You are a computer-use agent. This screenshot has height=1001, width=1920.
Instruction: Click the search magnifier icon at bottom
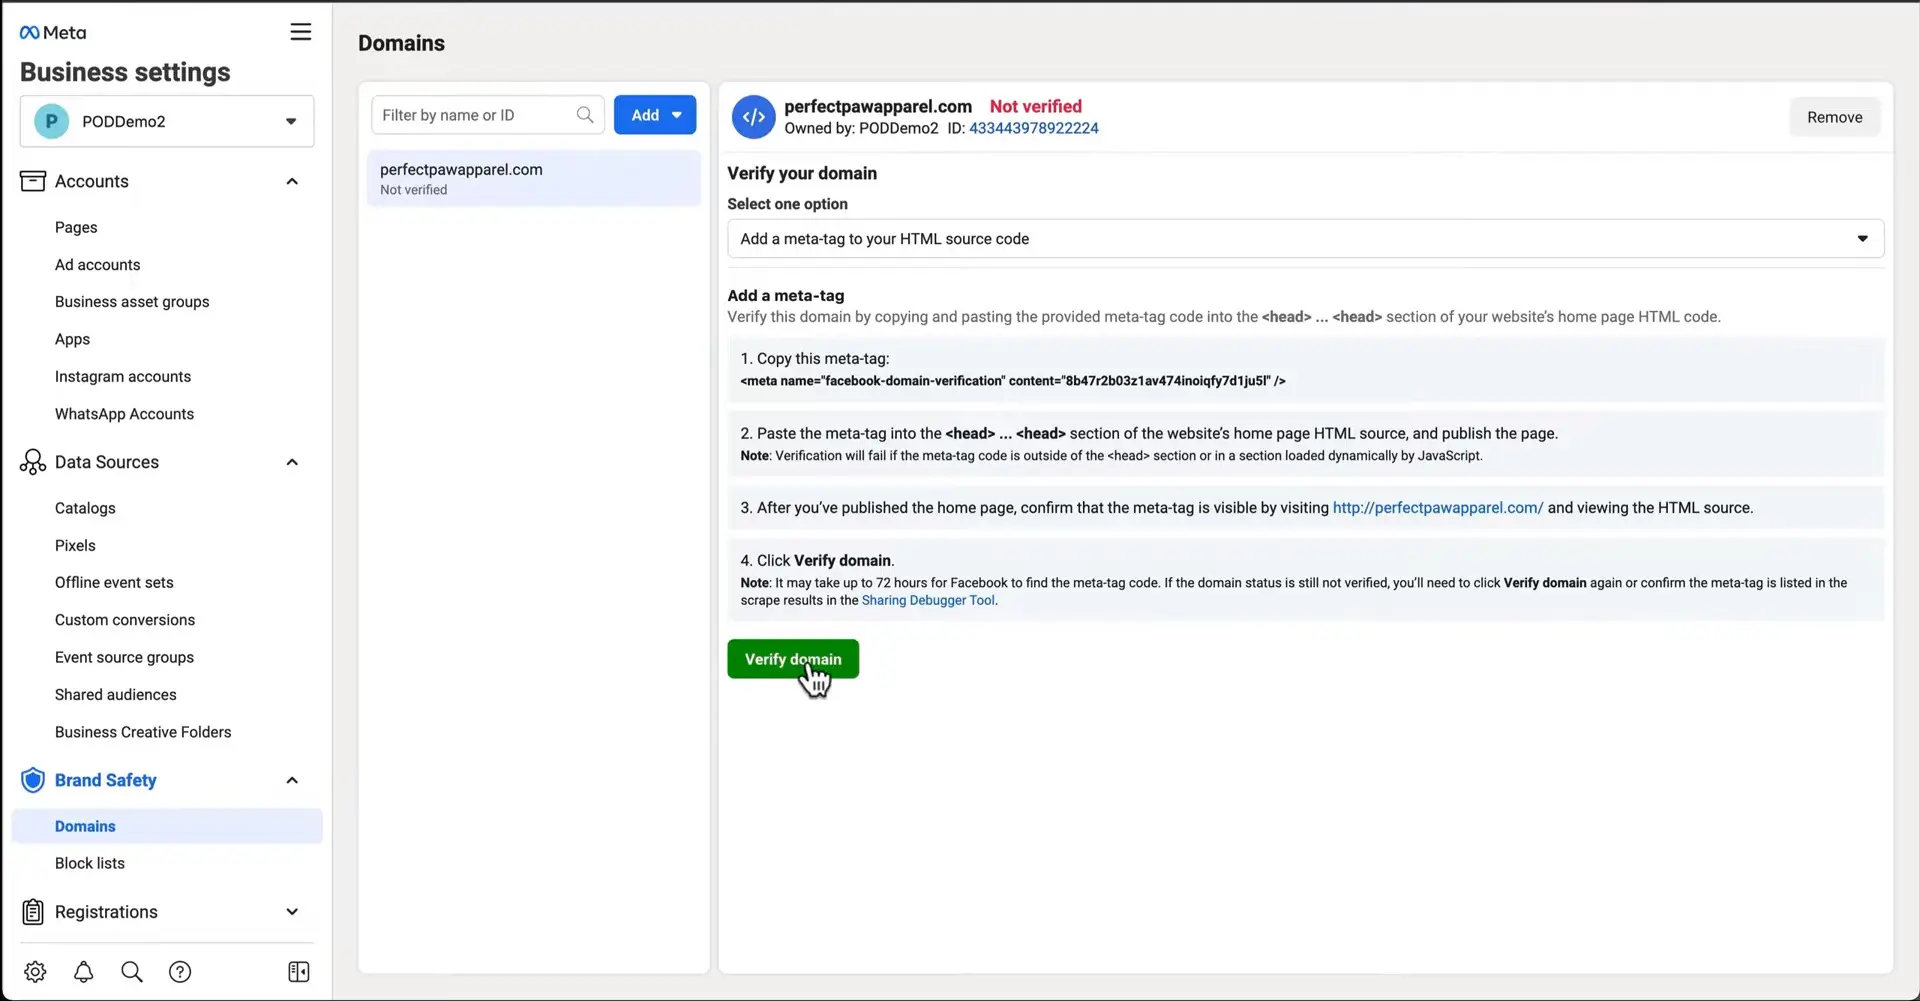(132, 972)
